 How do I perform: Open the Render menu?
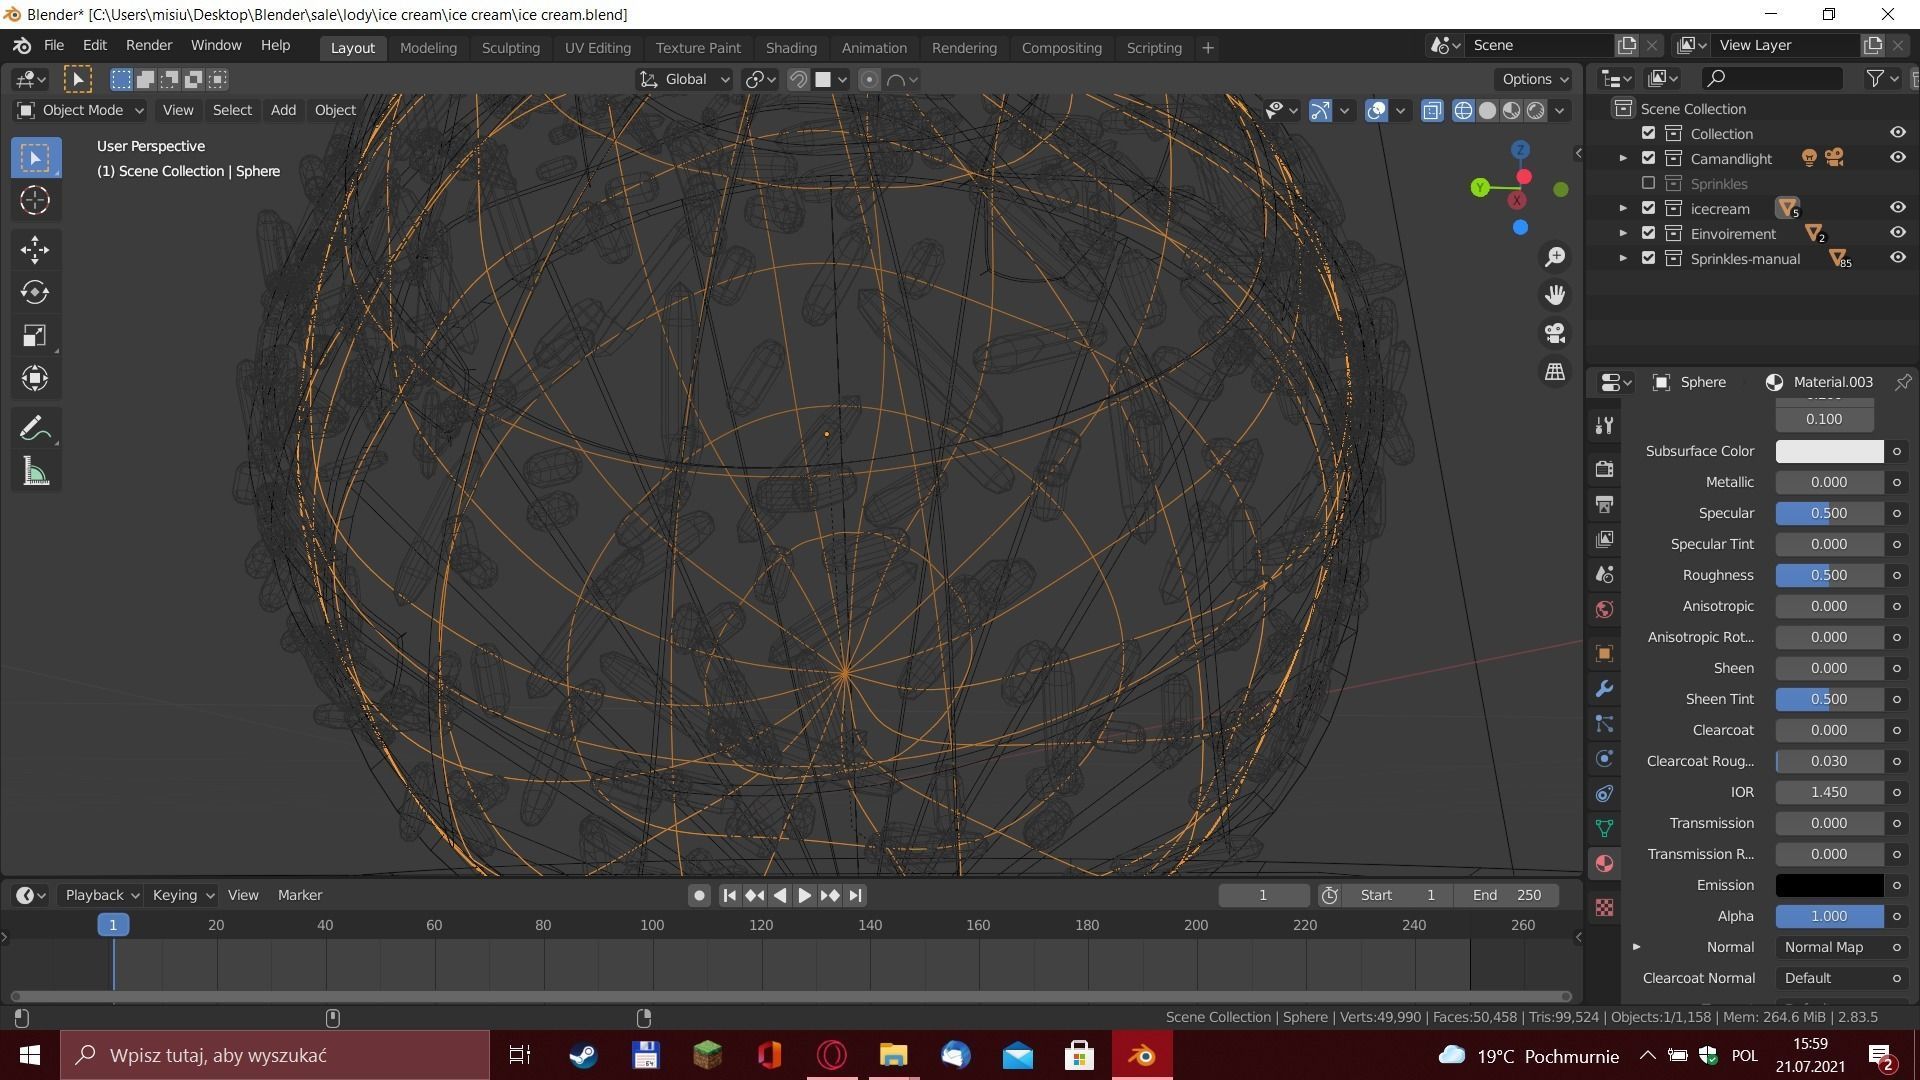click(x=148, y=46)
